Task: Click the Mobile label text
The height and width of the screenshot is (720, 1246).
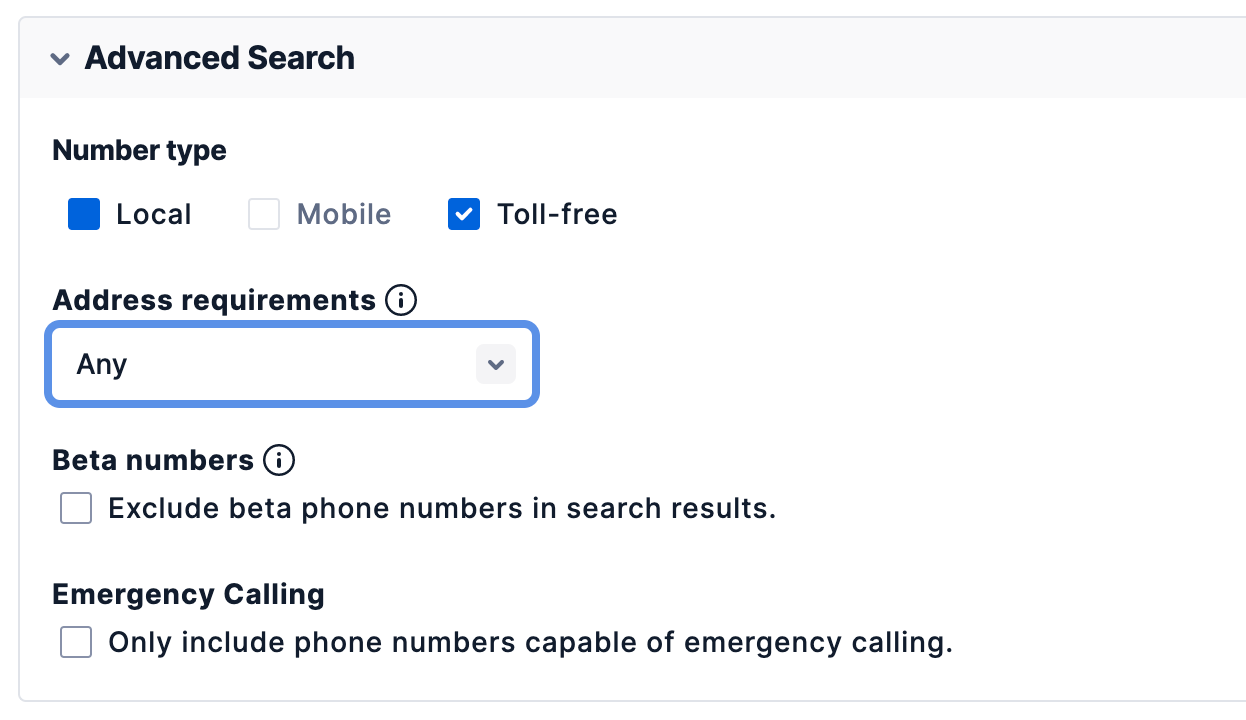Action: tap(344, 214)
